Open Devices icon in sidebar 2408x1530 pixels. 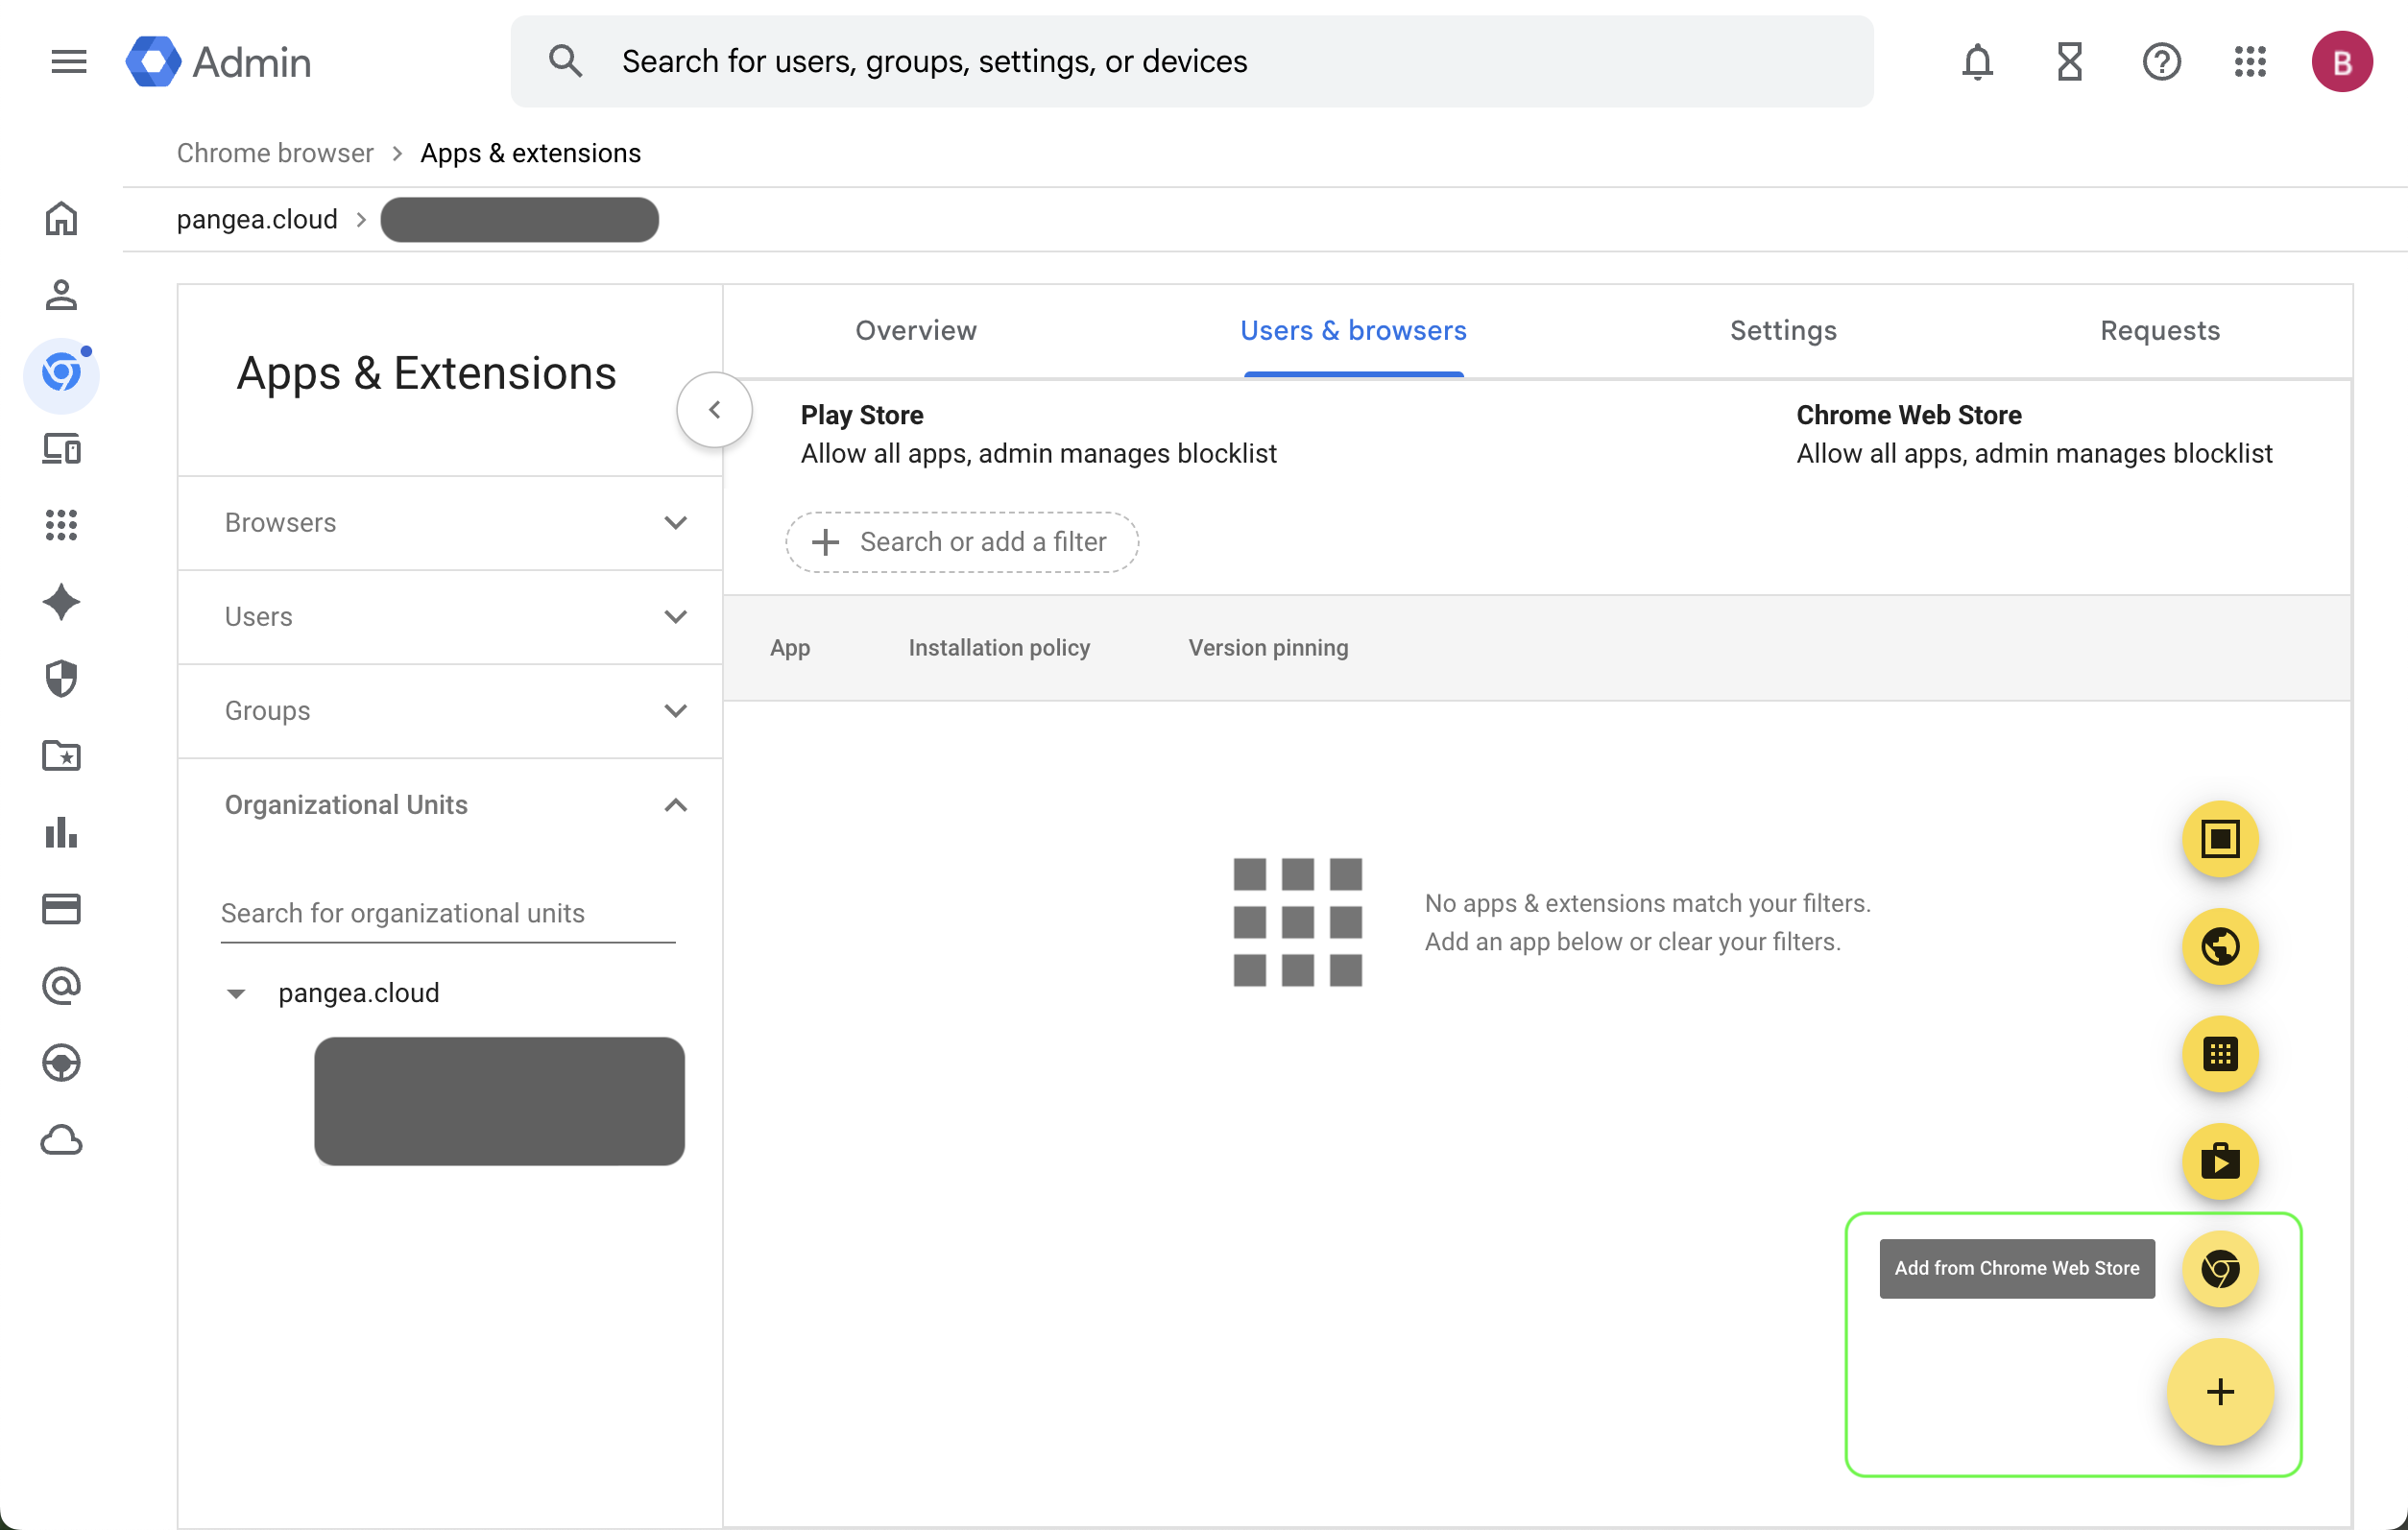point(61,449)
